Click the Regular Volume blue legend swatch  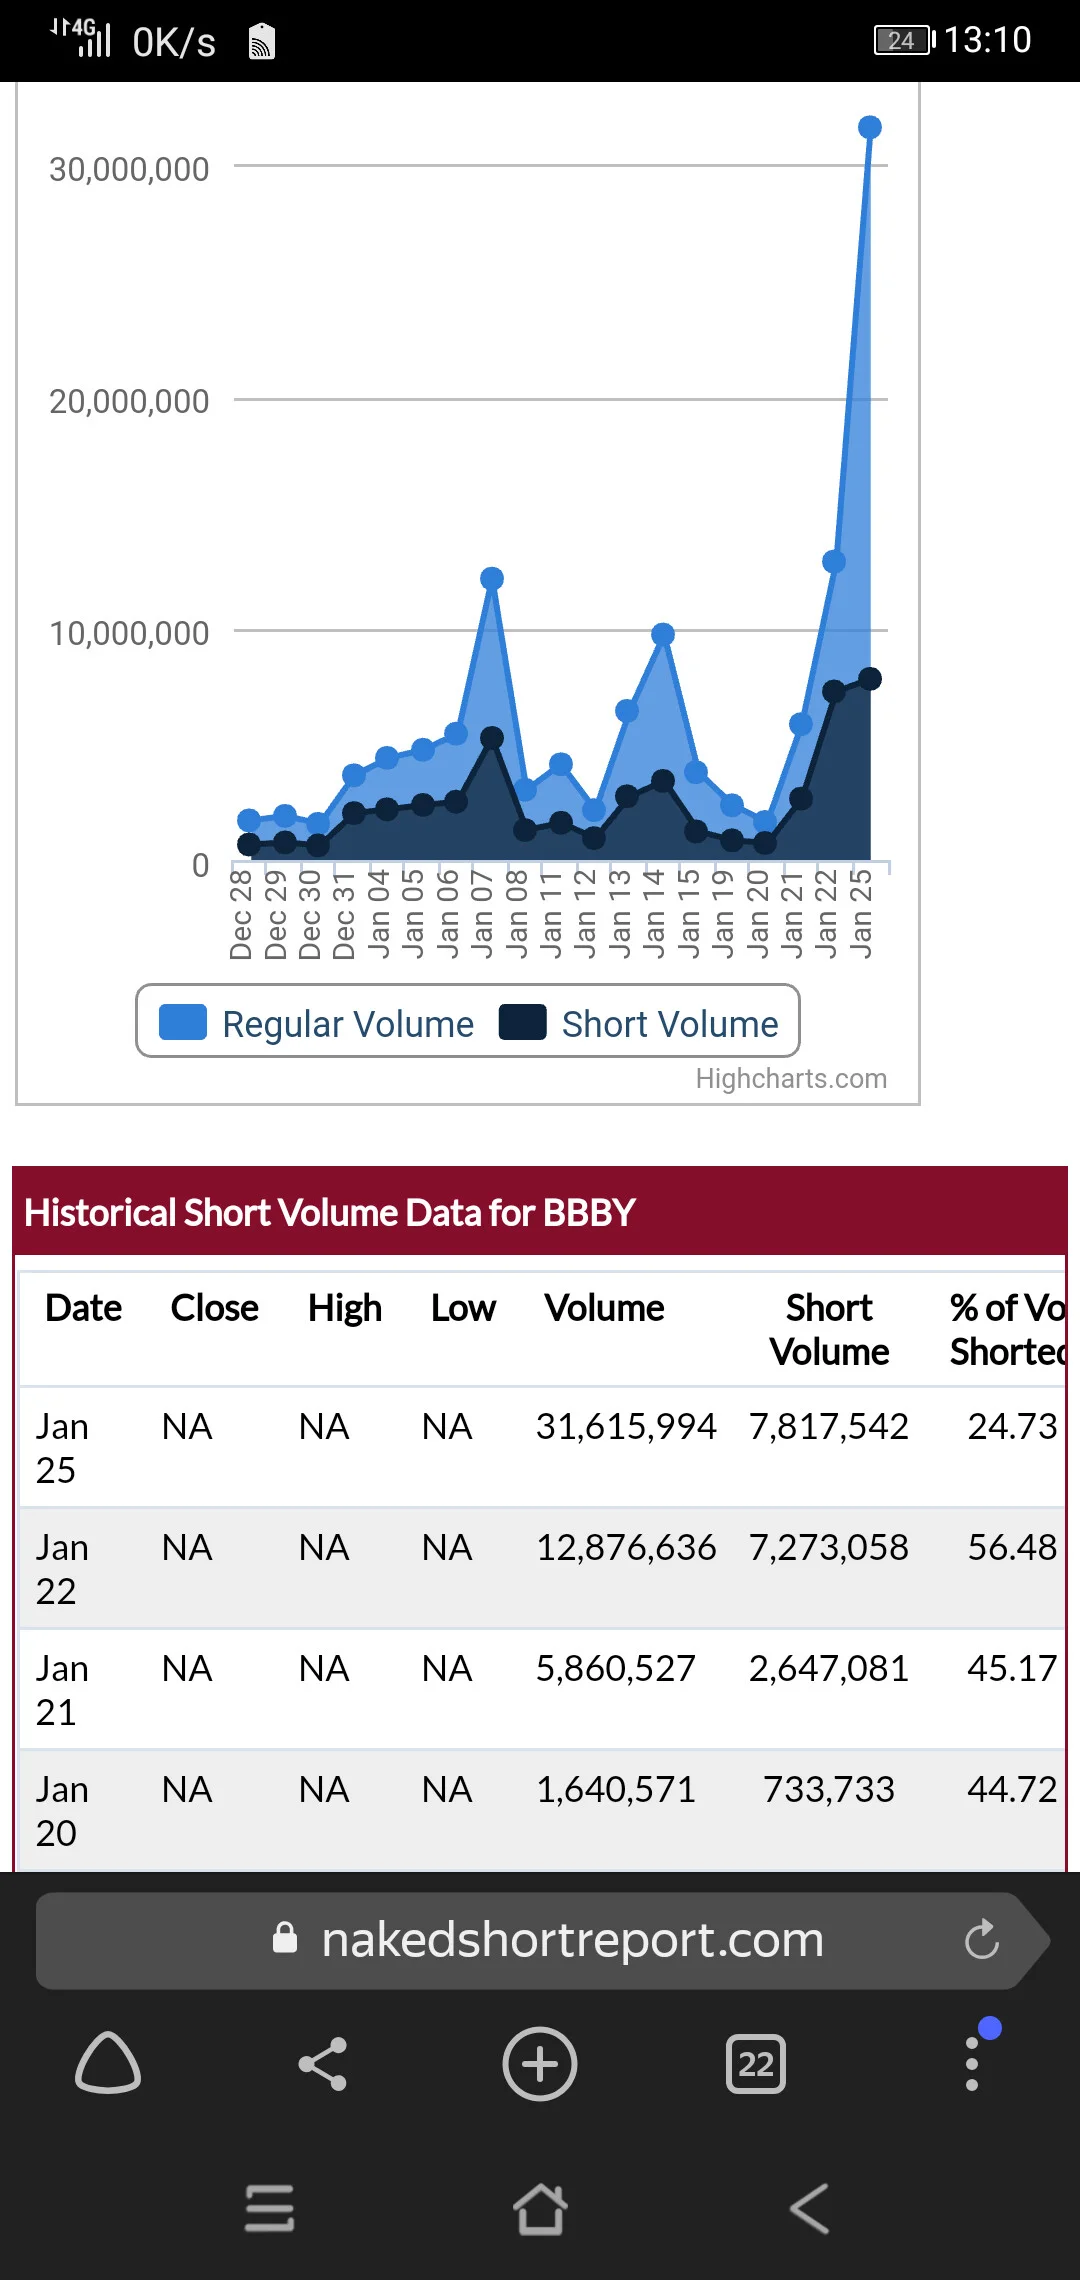coord(183,1022)
